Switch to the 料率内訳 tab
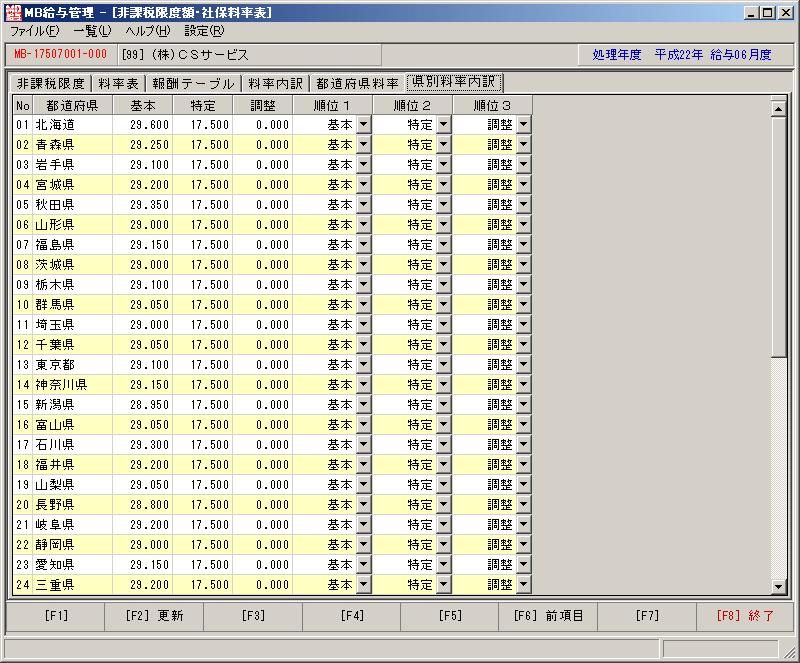Viewport: 800px width, 663px height. tap(276, 83)
